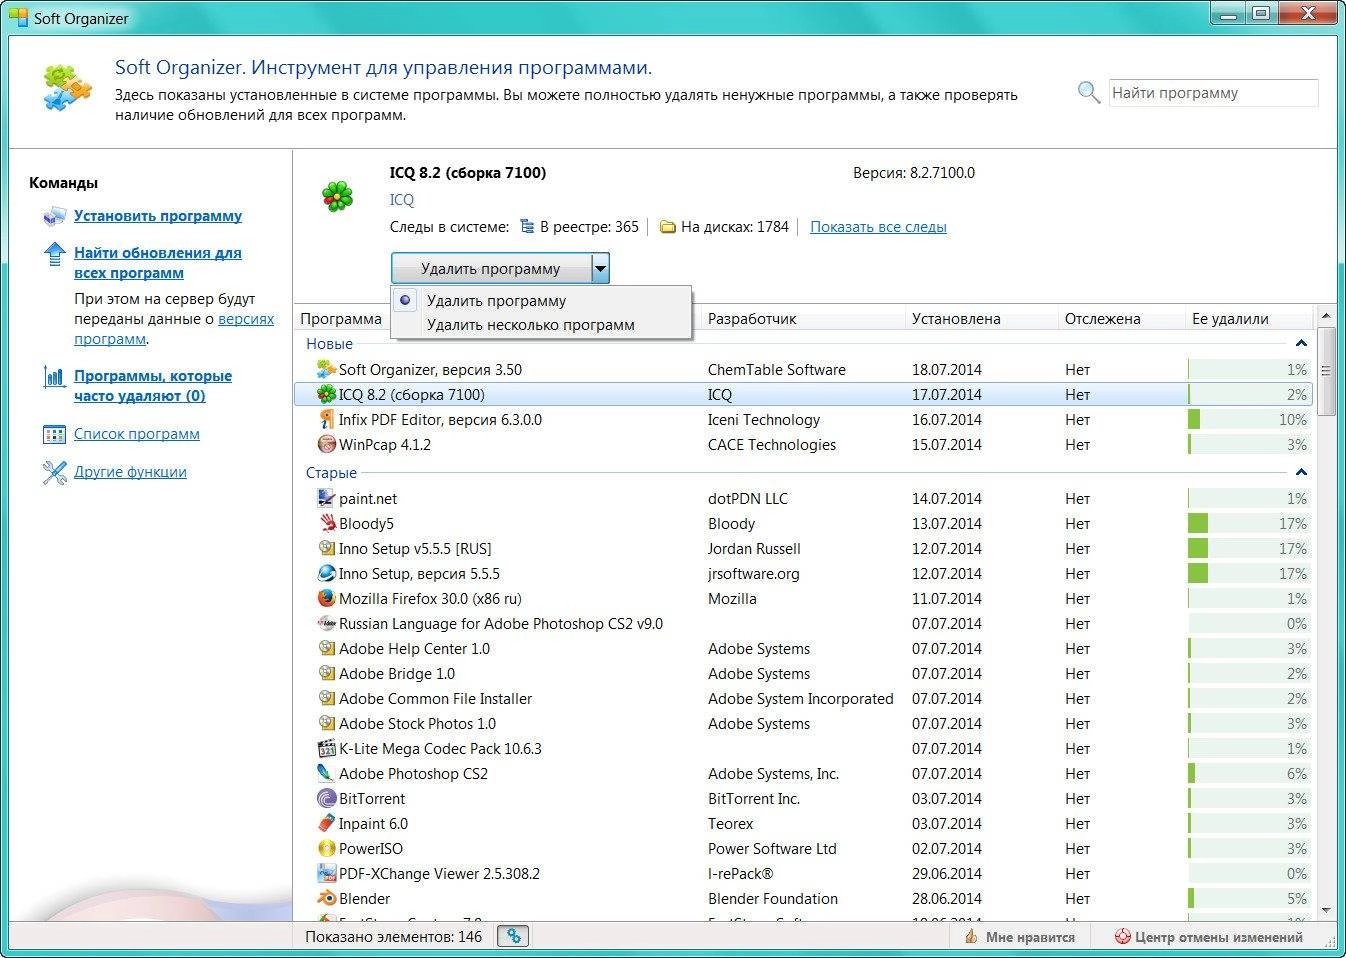Viewport: 1346px width, 958px height.
Task: Click the list scrollbar down arrow
Action: pyautogui.click(x=1327, y=910)
